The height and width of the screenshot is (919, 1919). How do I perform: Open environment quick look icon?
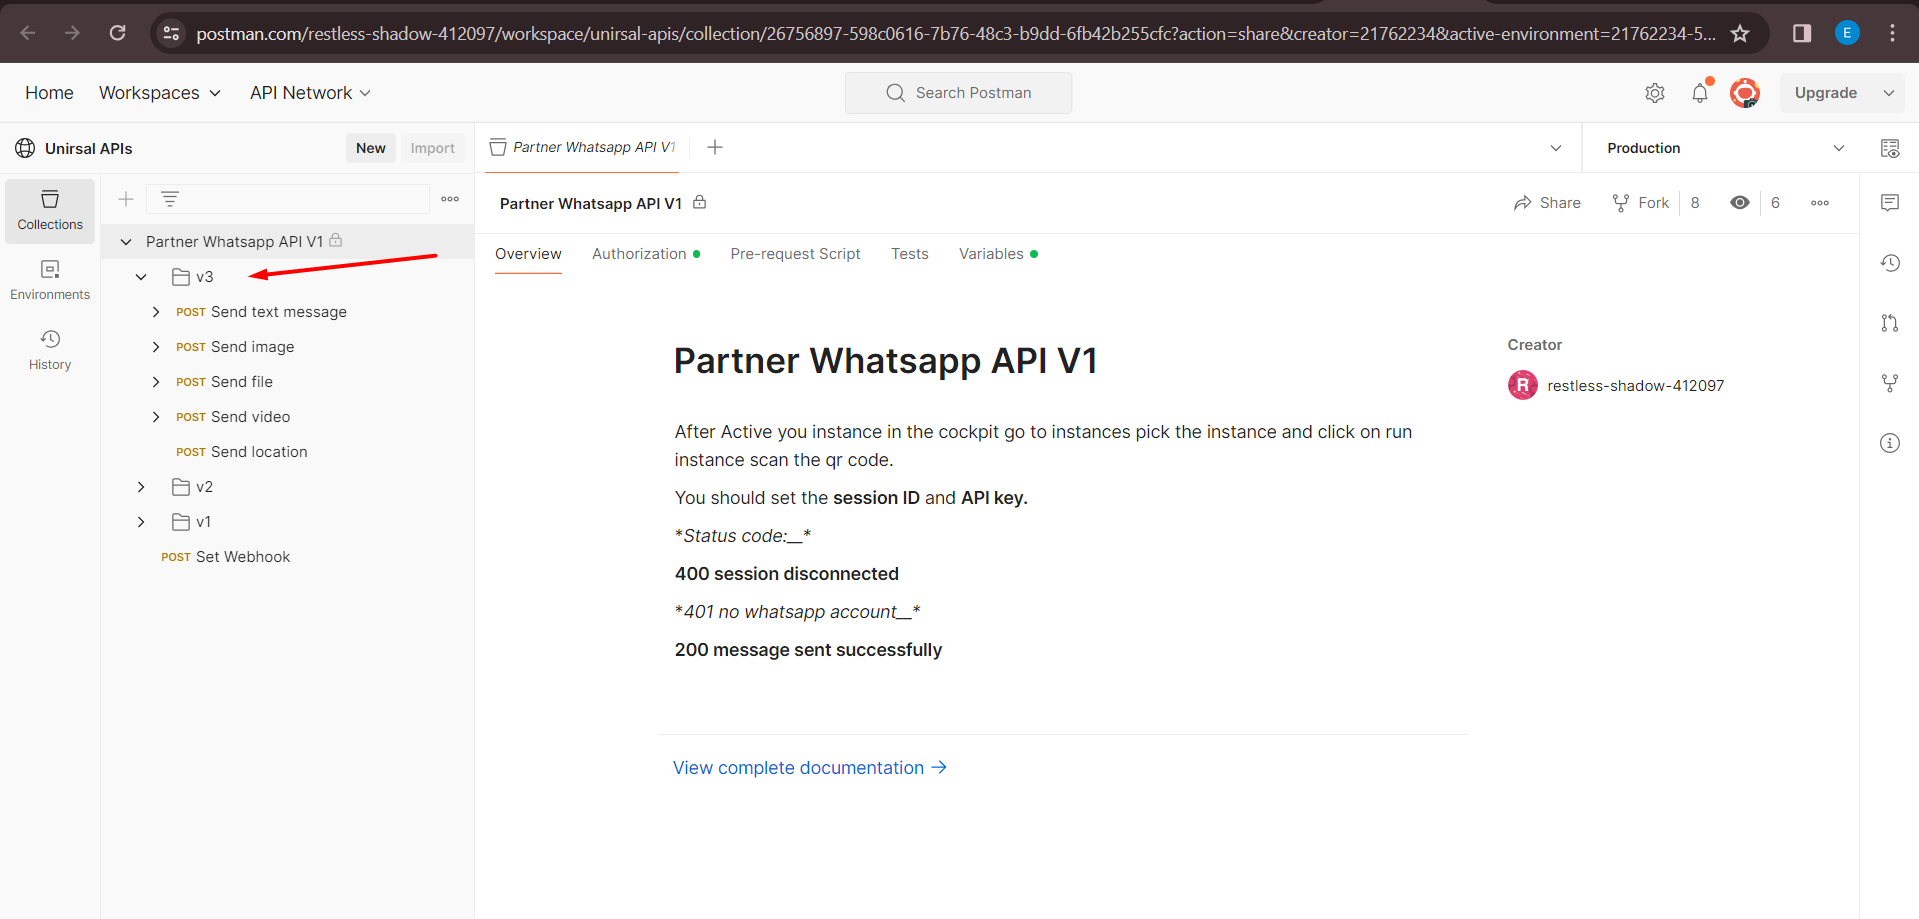coord(1890,148)
